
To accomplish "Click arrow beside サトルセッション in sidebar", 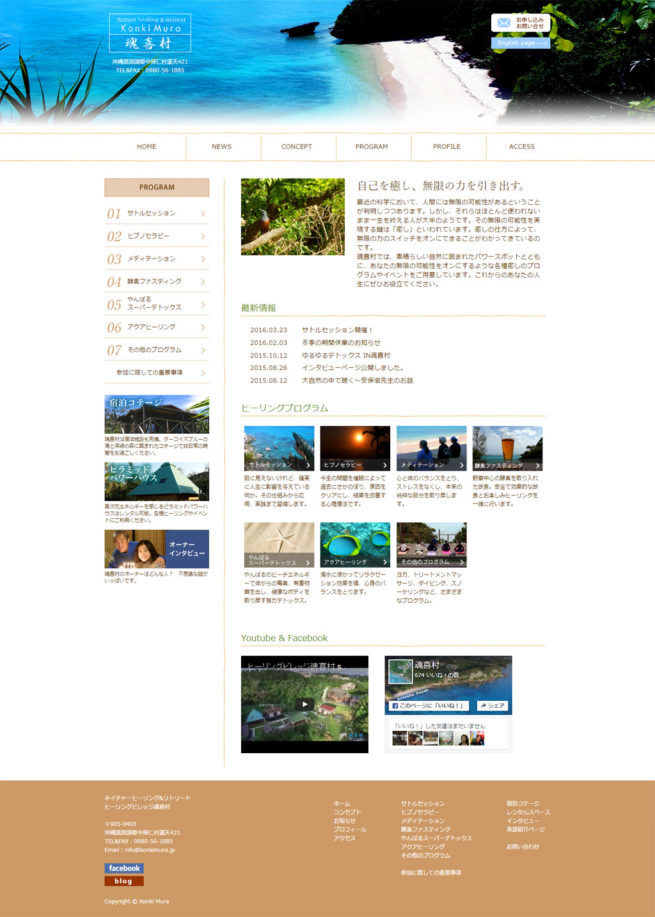I will point(203,214).
